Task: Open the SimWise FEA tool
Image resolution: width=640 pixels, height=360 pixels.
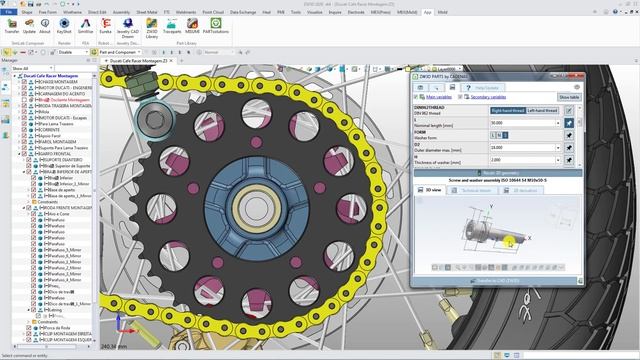Action: pyautogui.click(x=85, y=26)
